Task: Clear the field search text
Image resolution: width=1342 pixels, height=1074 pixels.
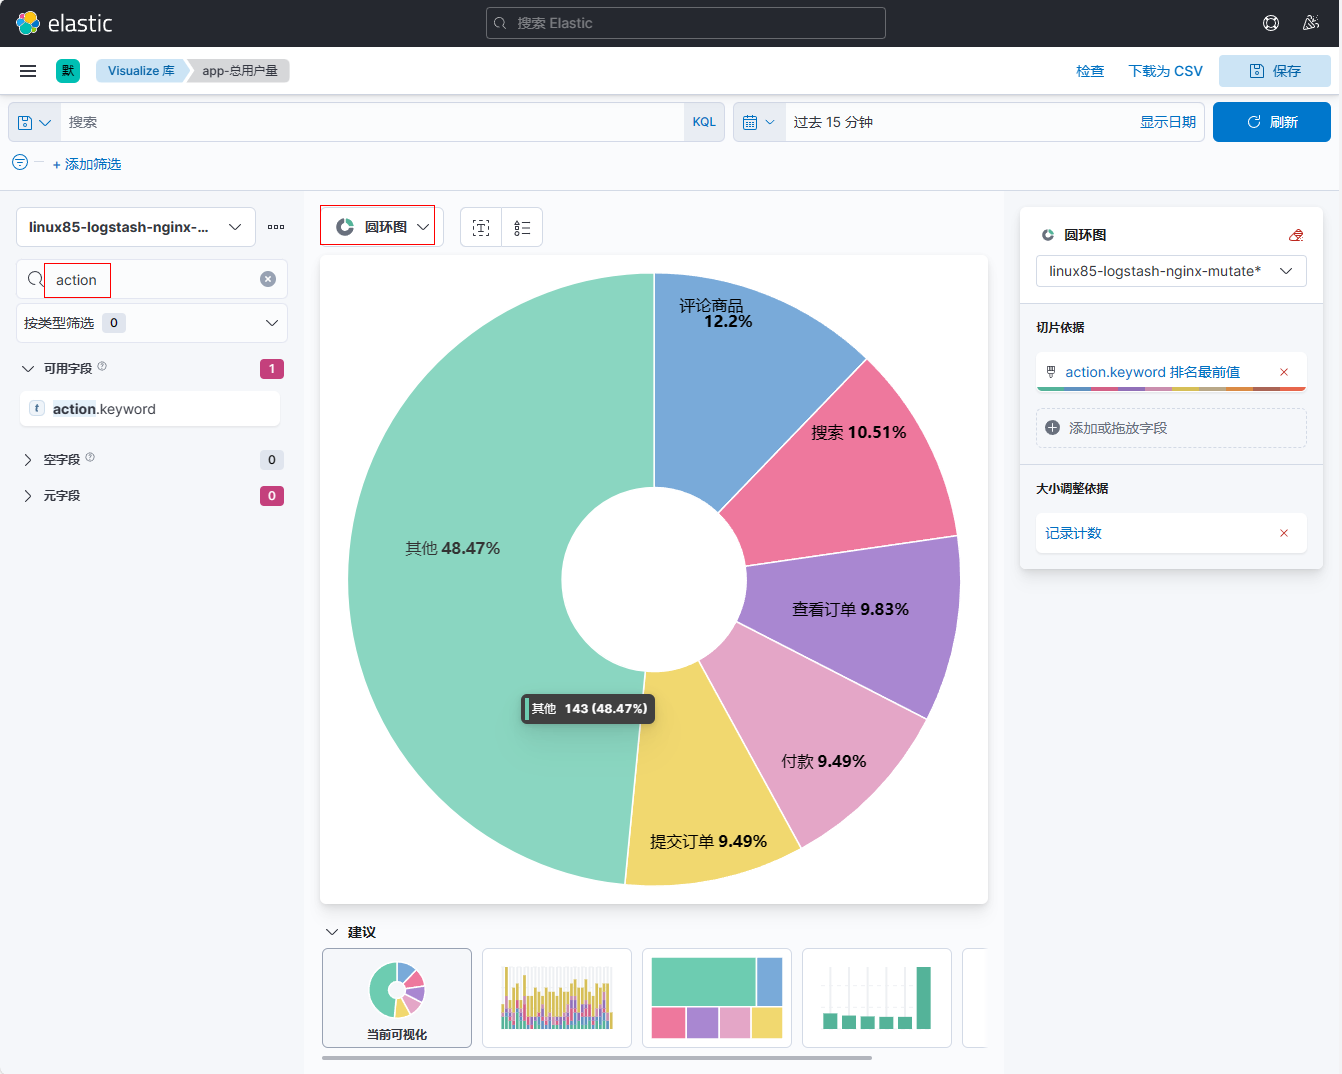Action: [x=268, y=279]
